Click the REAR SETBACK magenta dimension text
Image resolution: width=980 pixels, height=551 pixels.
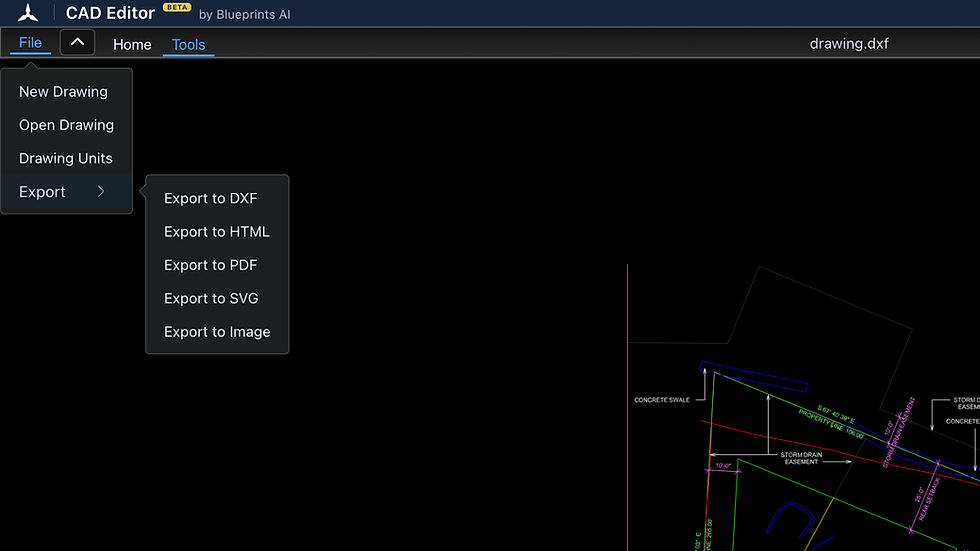(x=929, y=499)
